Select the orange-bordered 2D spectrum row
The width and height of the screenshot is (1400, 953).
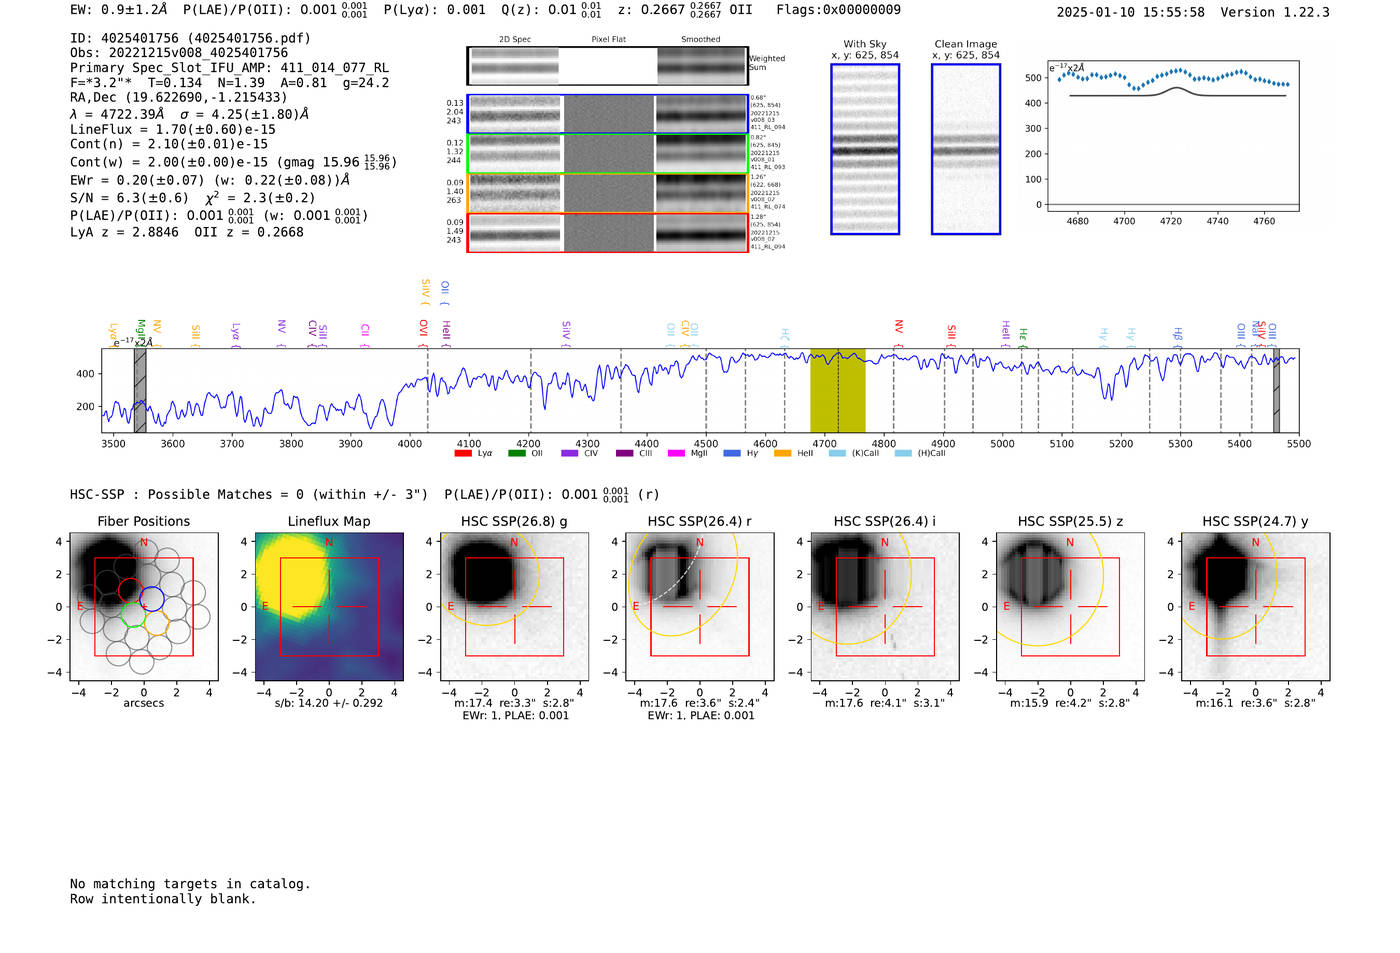pyautogui.click(x=607, y=193)
